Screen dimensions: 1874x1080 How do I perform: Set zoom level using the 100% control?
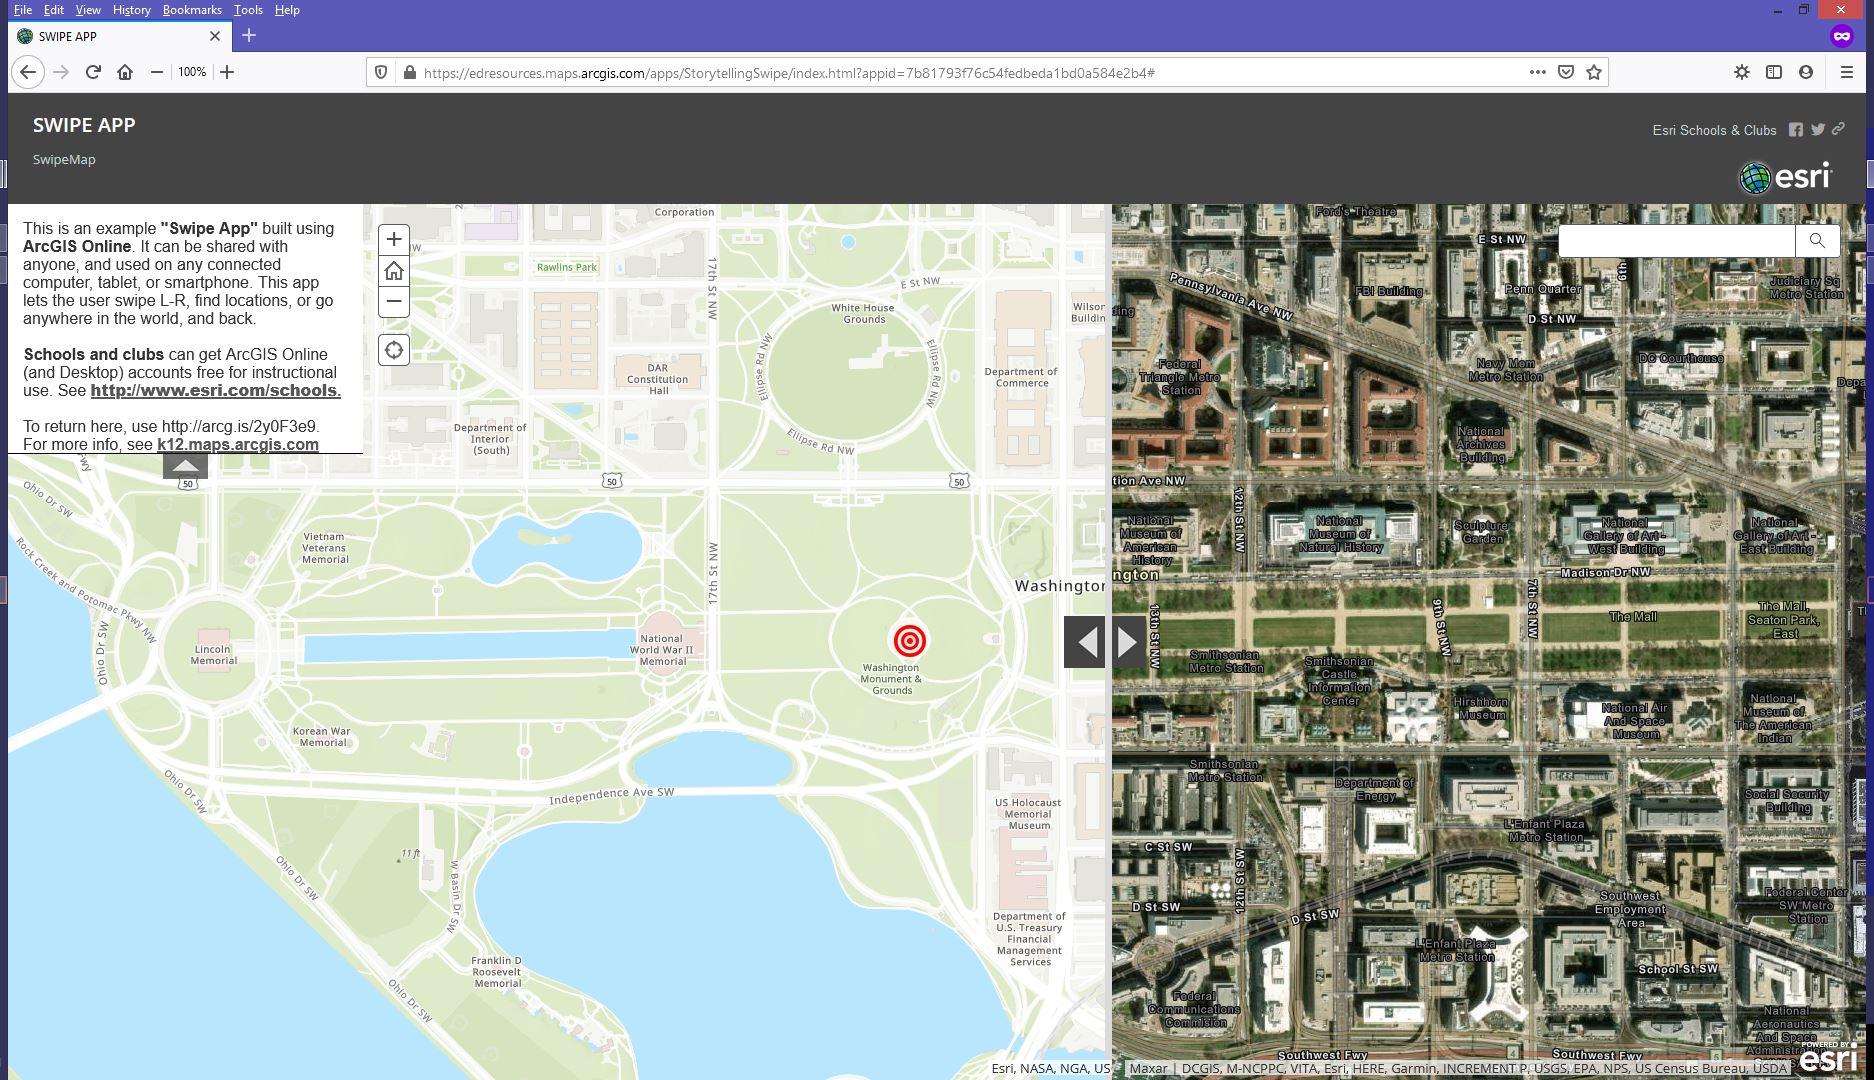click(191, 72)
